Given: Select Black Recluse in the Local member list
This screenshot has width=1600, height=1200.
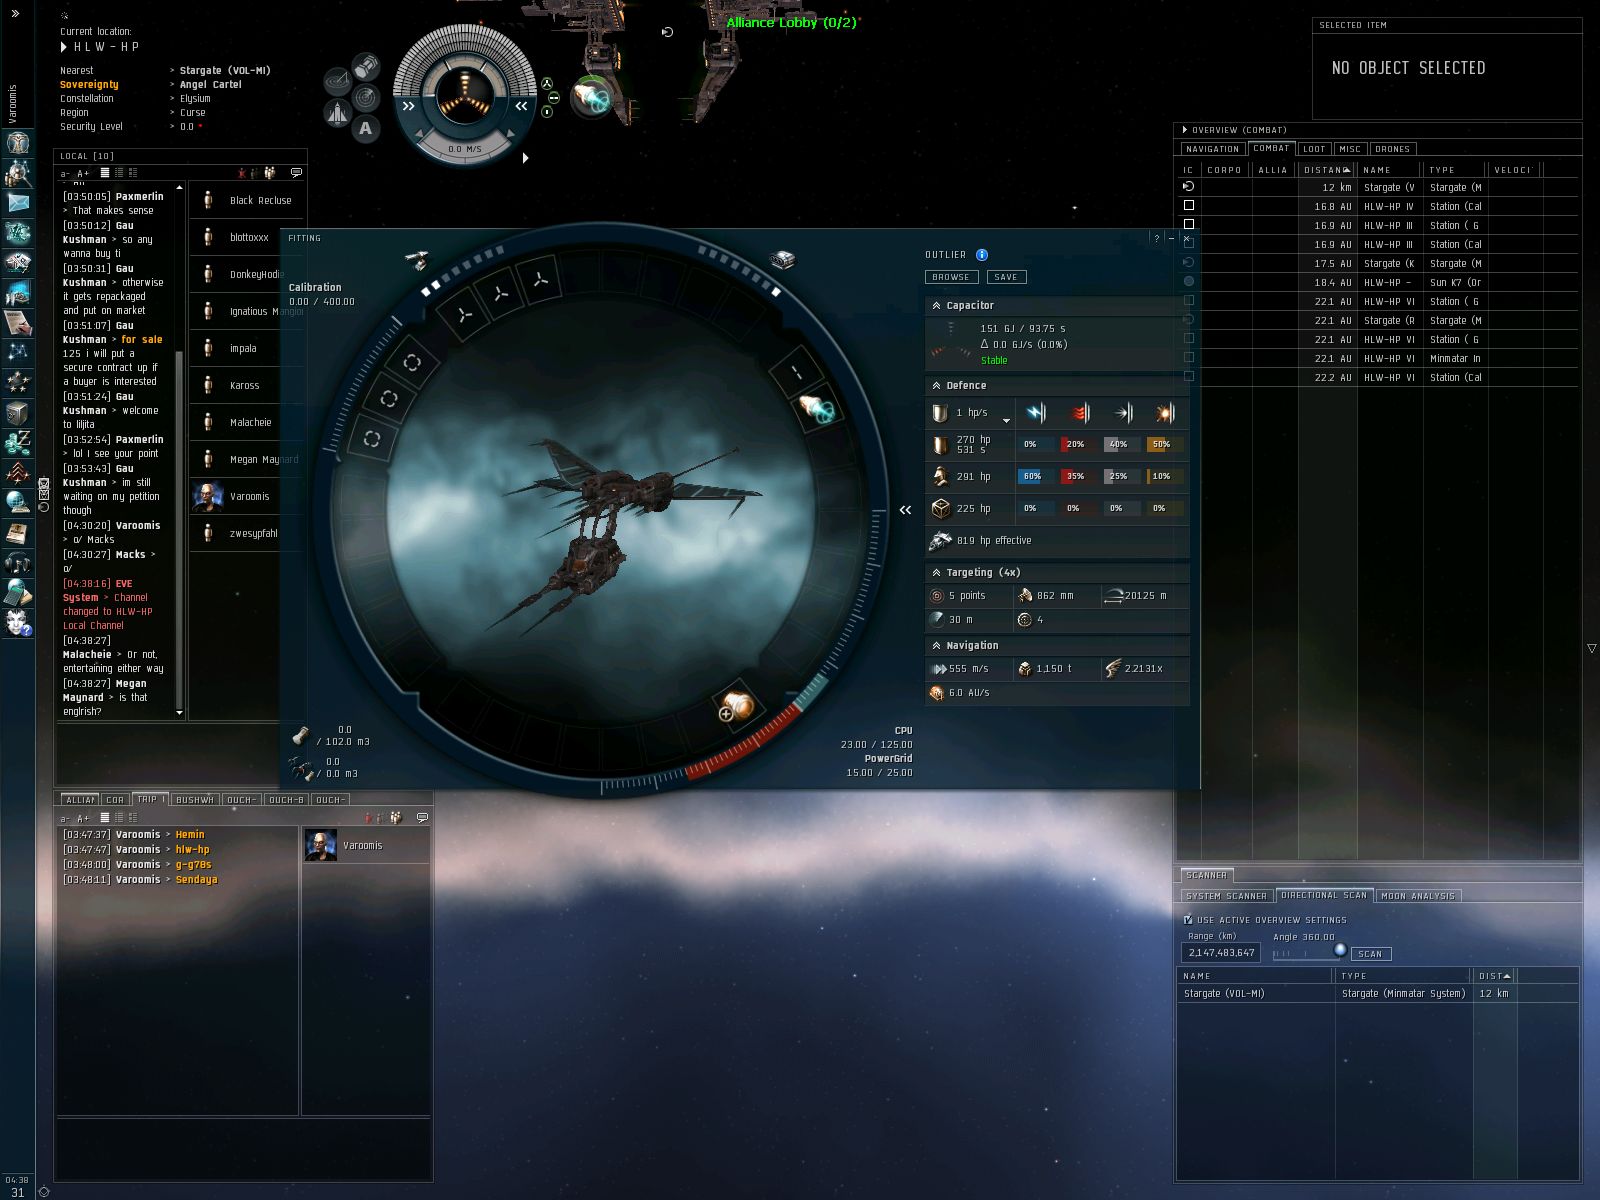Looking at the screenshot, I should pyautogui.click(x=247, y=201).
